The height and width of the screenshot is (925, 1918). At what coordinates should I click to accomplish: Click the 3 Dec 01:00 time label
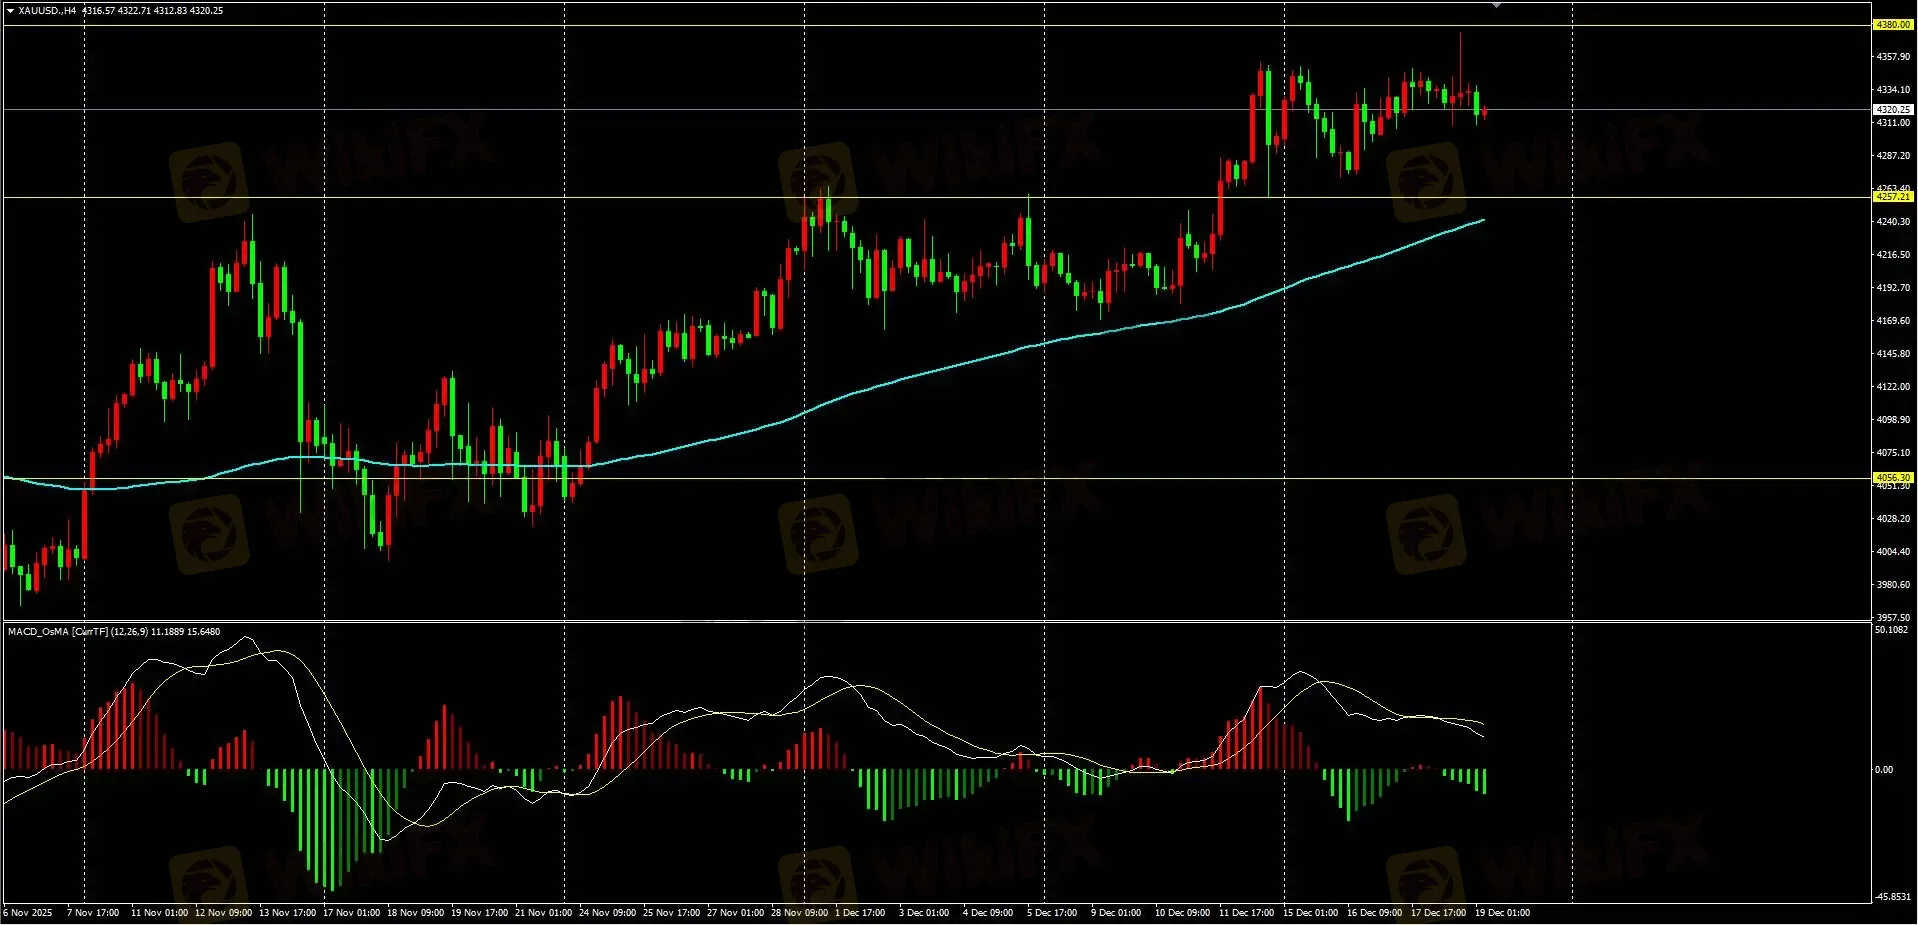click(x=924, y=913)
